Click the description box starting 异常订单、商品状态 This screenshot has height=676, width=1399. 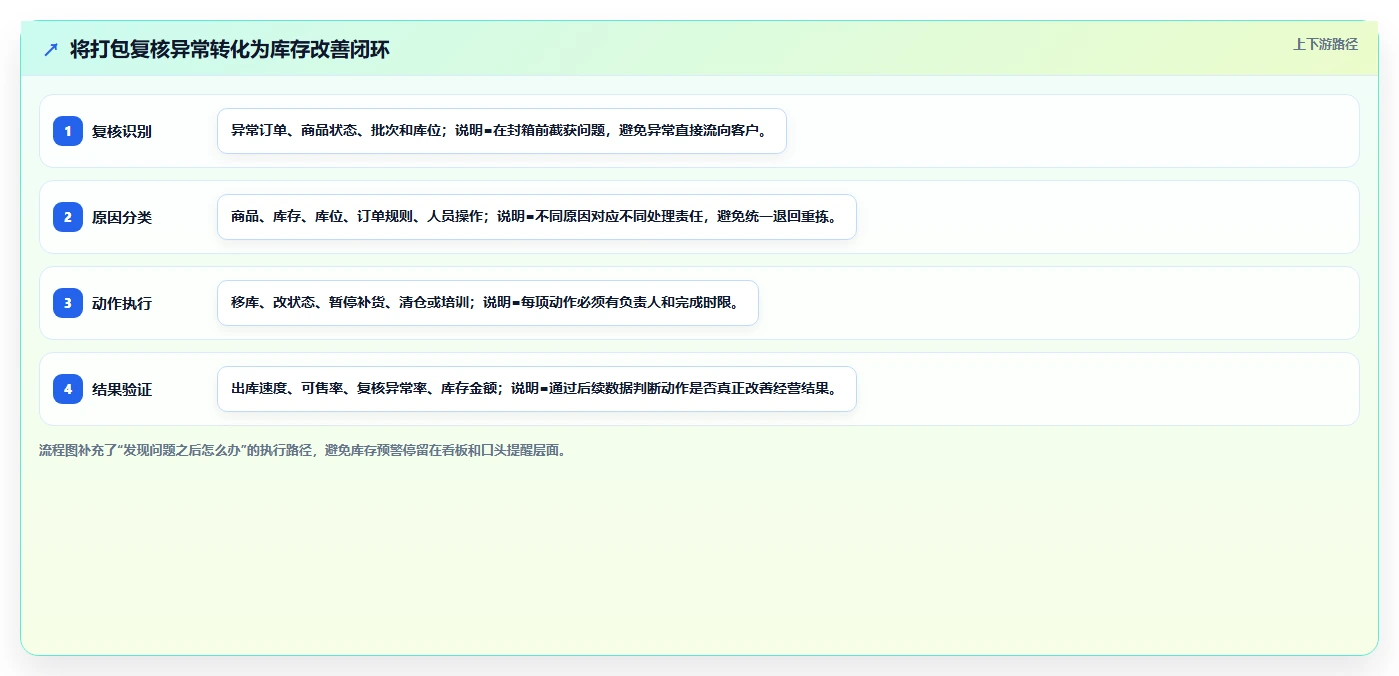point(502,131)
